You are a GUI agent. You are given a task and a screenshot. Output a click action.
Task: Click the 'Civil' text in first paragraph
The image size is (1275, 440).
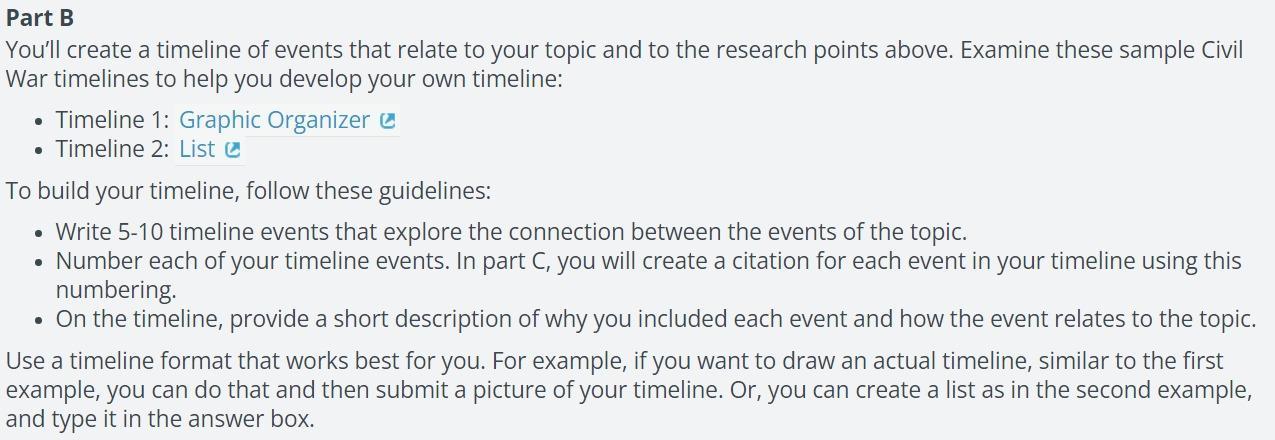[1222, 50]
